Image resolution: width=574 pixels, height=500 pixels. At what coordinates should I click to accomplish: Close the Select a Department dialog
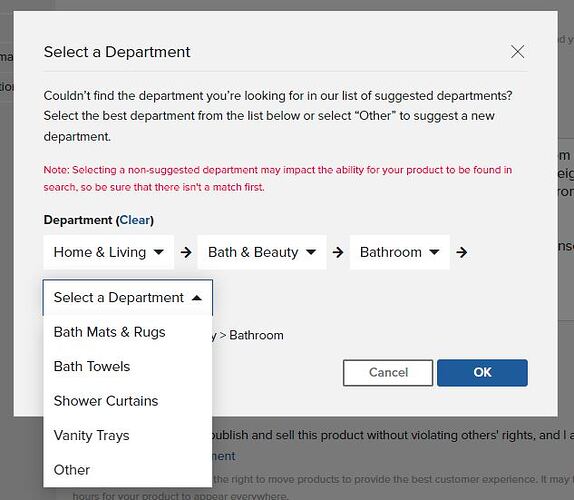517,52
